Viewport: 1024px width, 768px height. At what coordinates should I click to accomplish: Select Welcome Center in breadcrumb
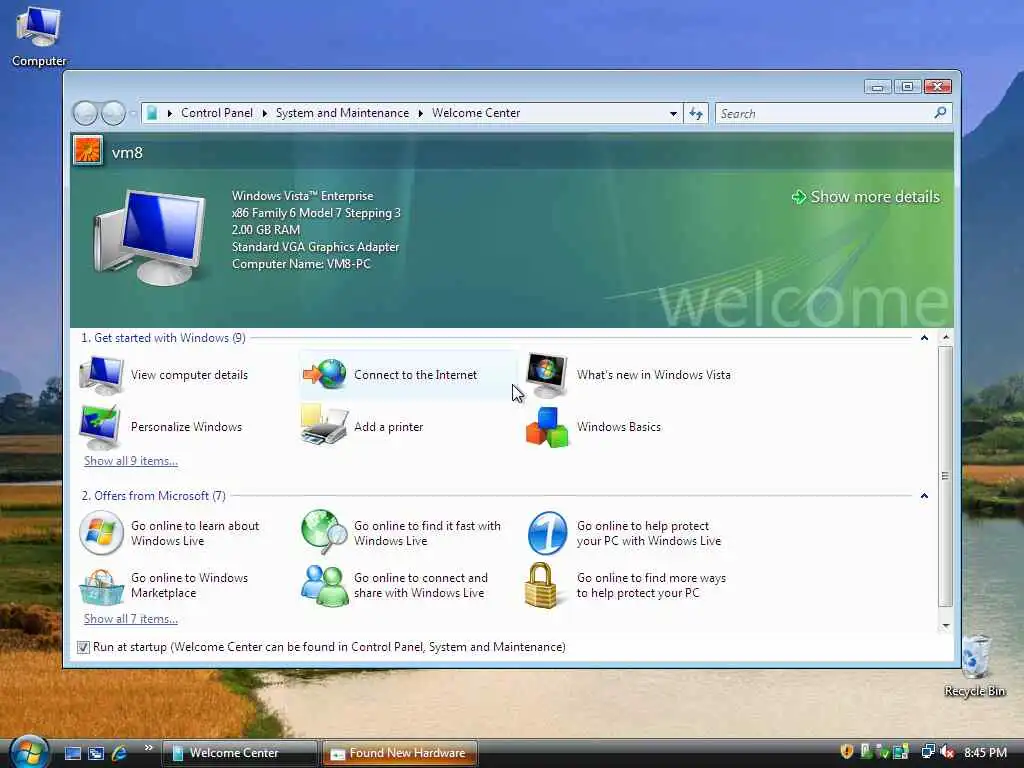476,113
